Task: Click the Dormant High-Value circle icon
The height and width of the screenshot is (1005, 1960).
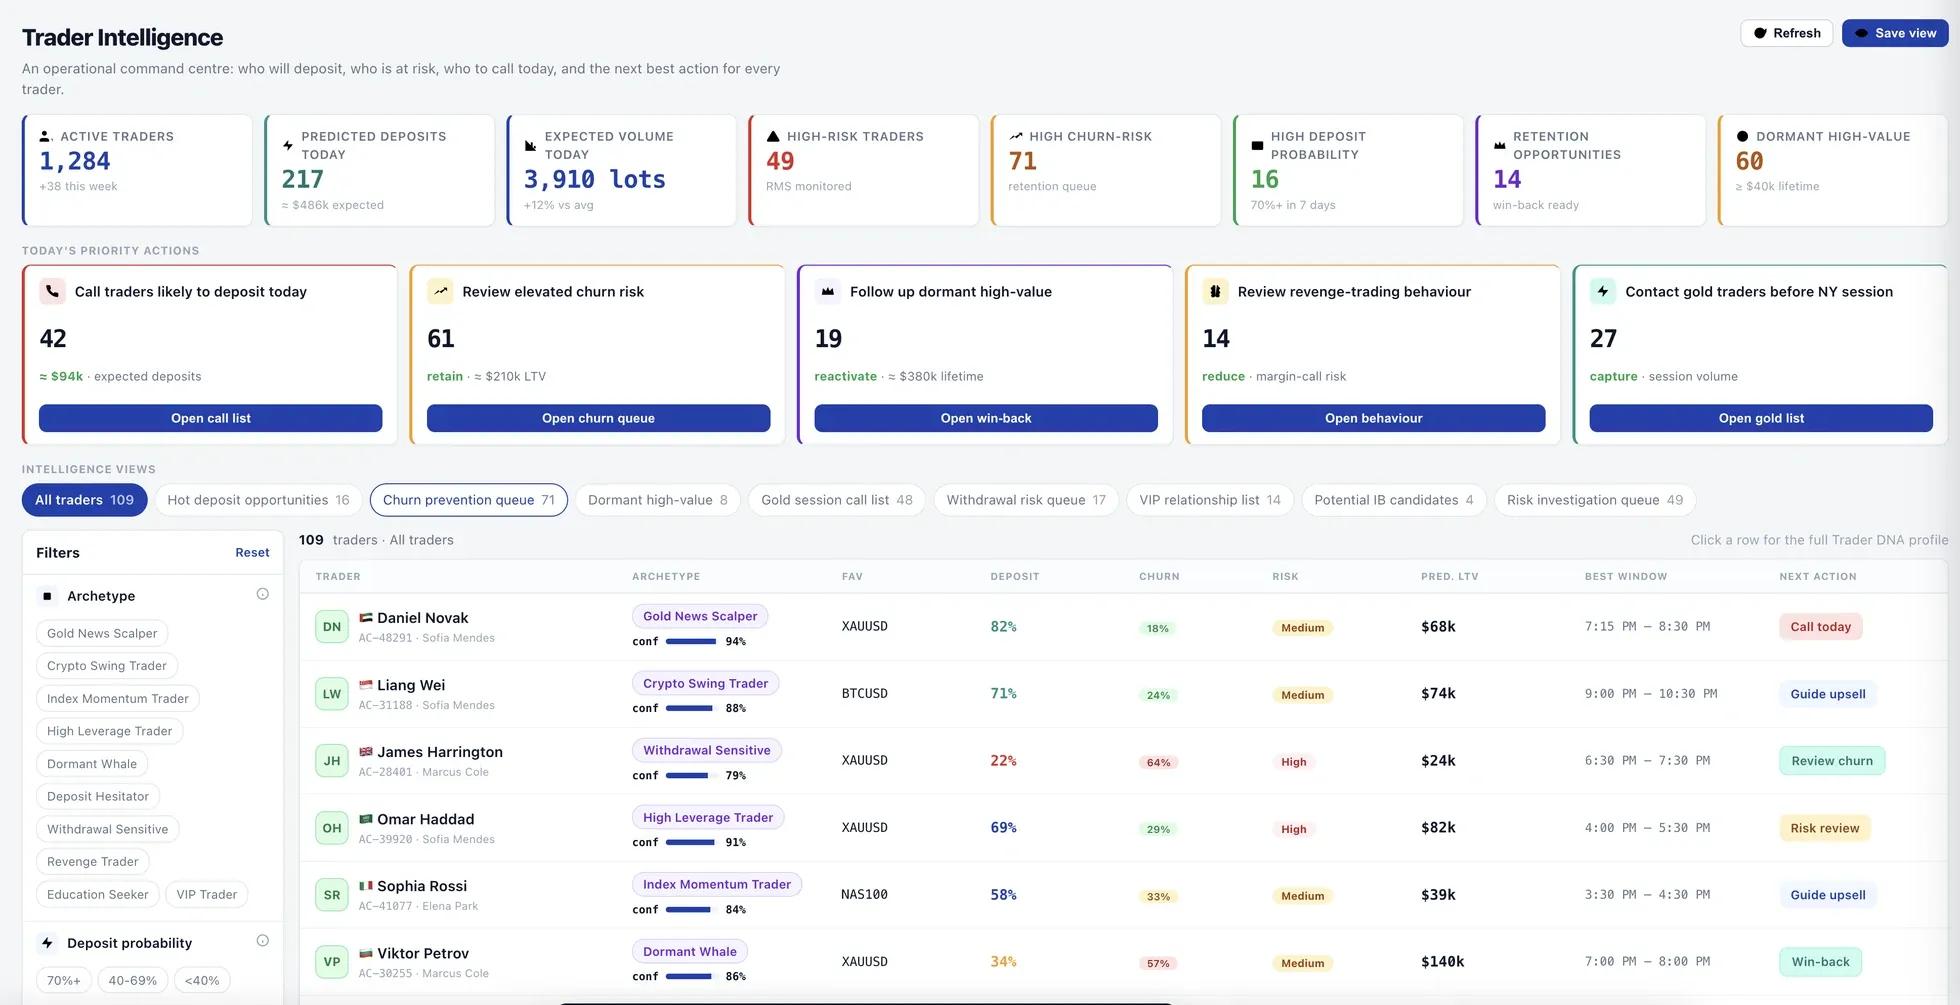Action: (1742, 136)
